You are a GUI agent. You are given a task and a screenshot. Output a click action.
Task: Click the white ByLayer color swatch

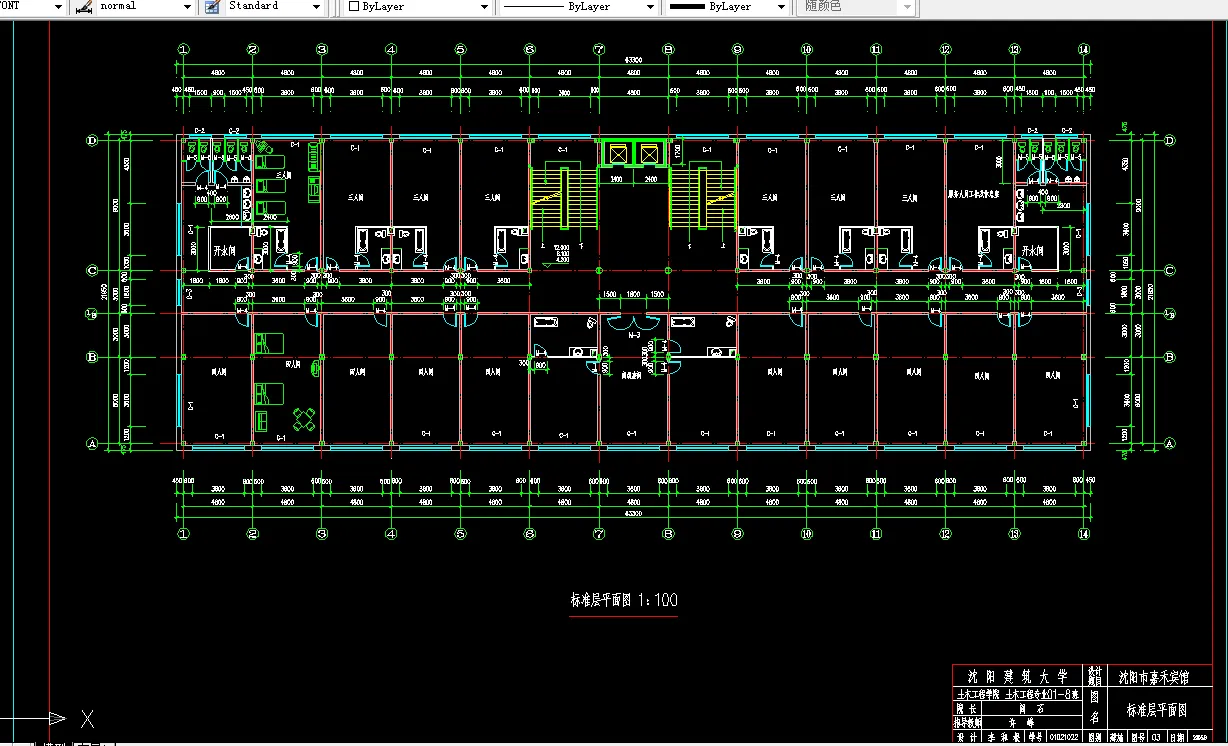(x=353, y=6)
